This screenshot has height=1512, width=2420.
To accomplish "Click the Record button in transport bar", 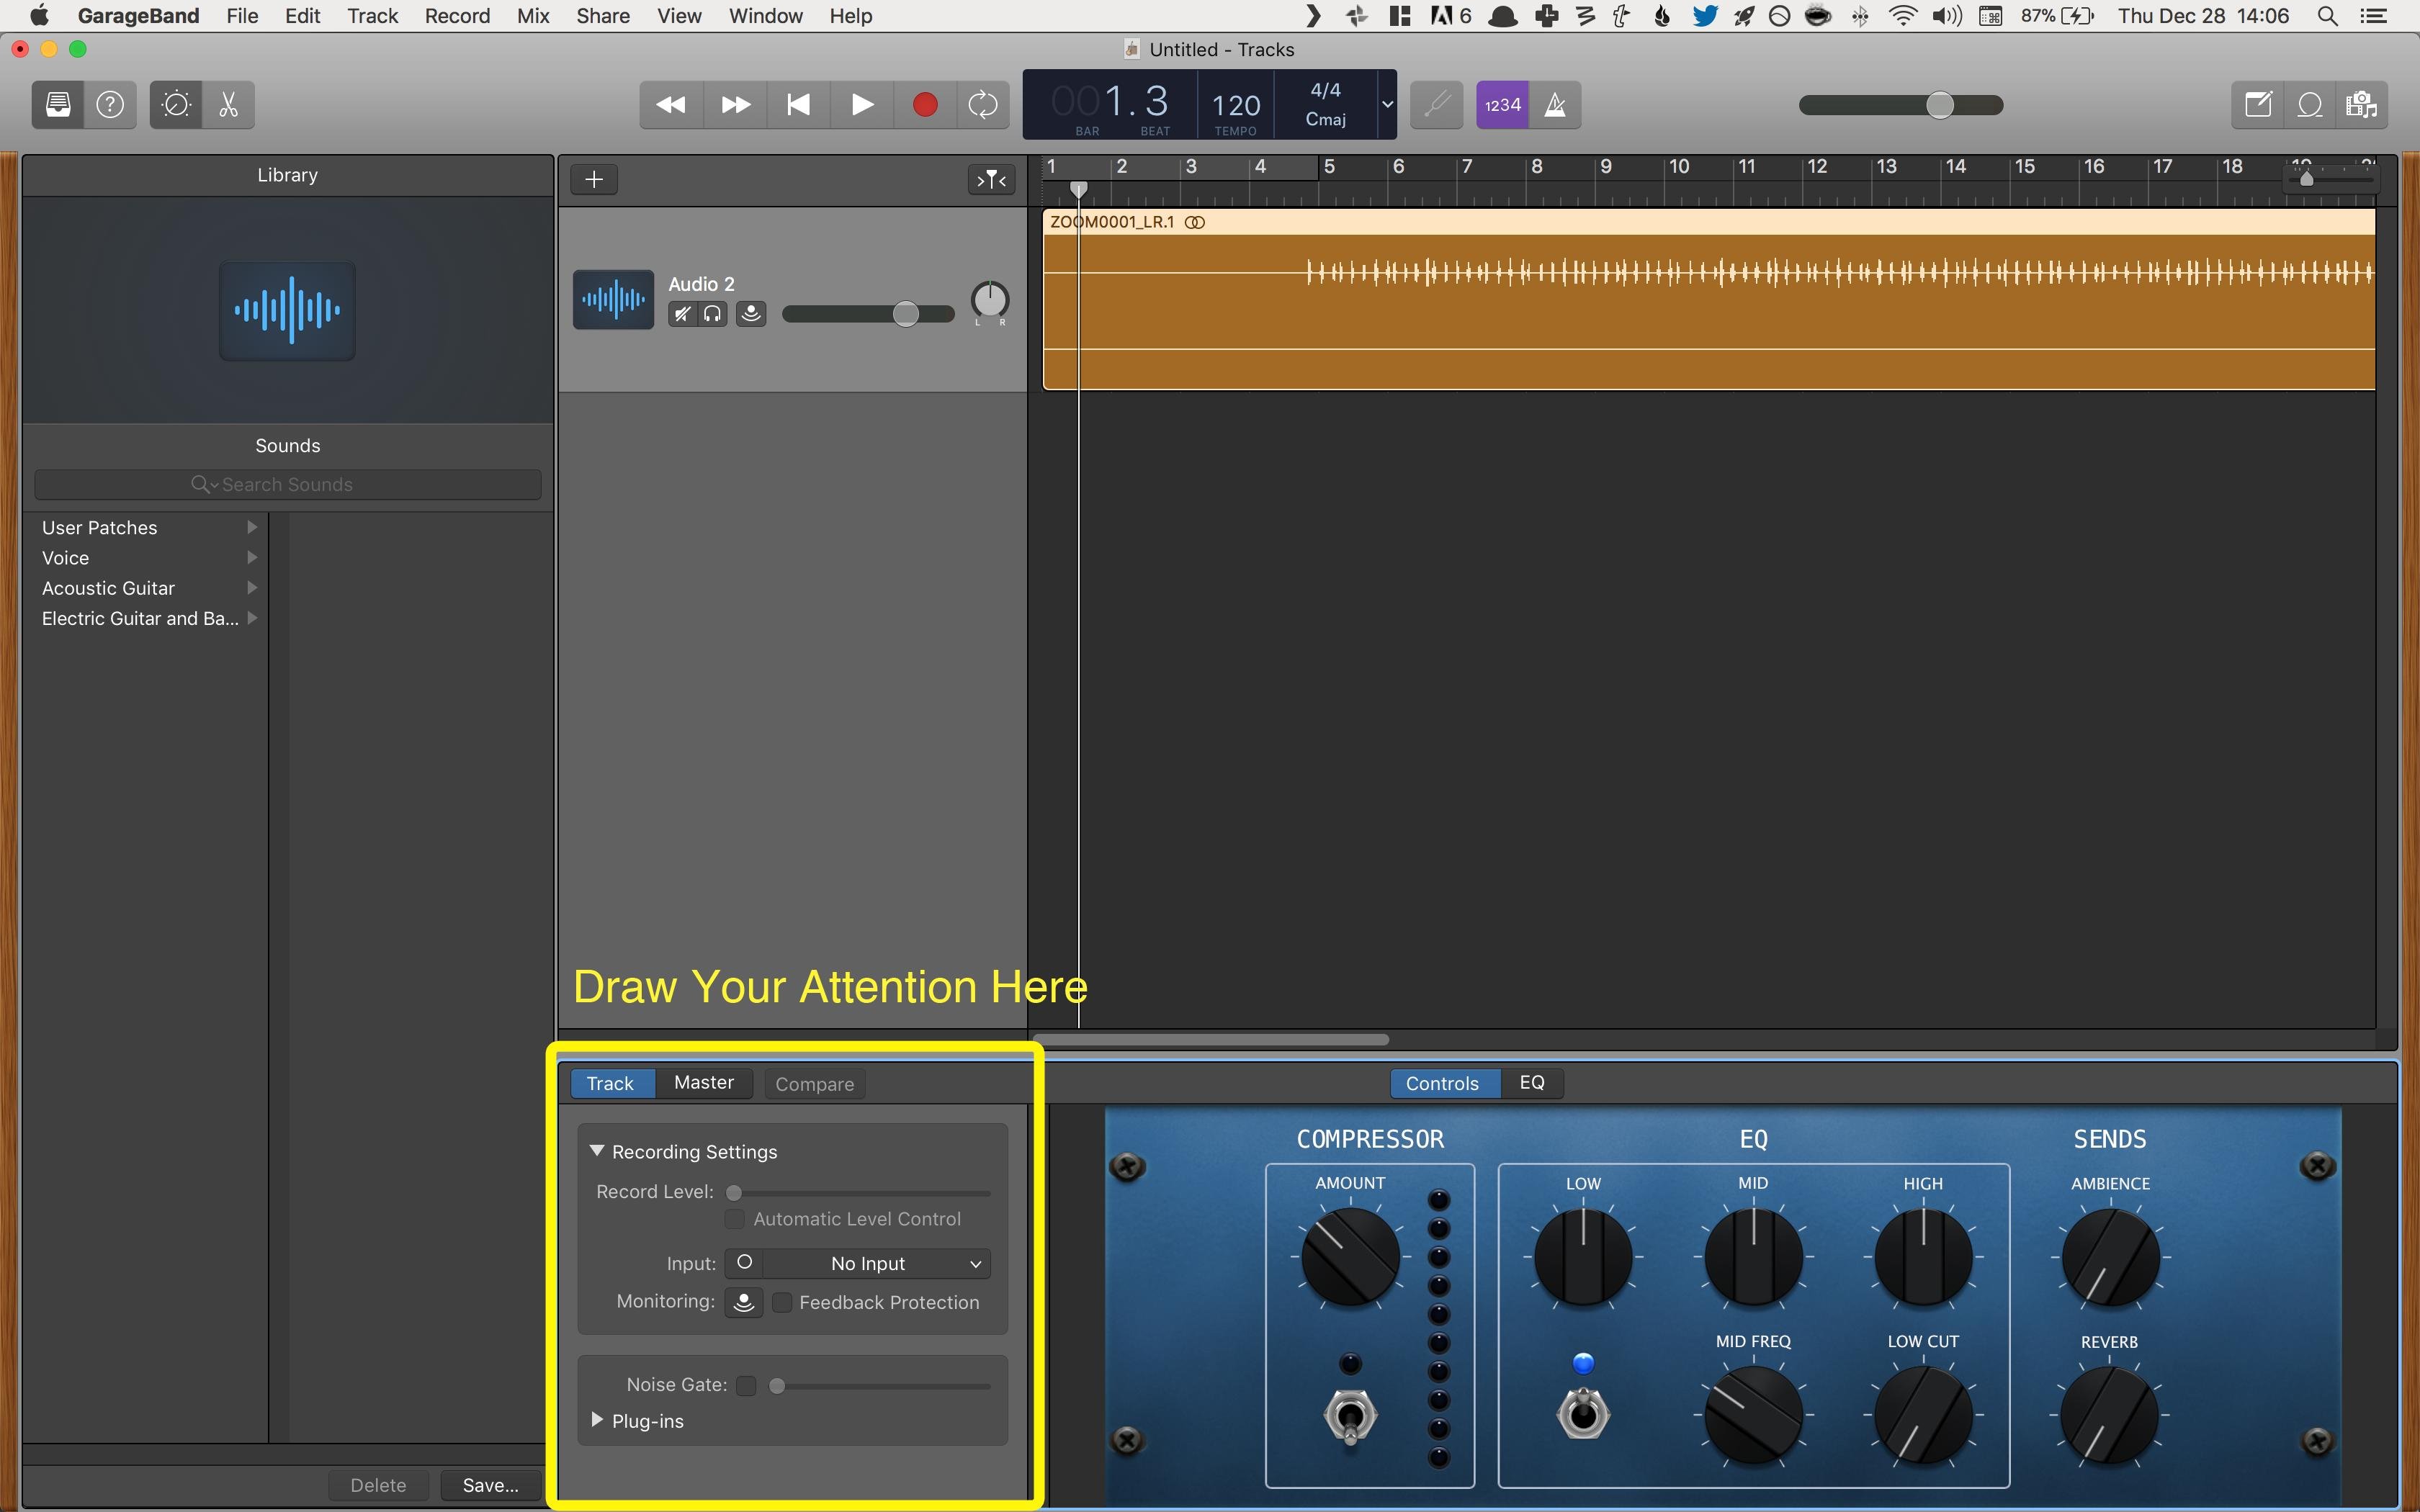I will 922,104.
